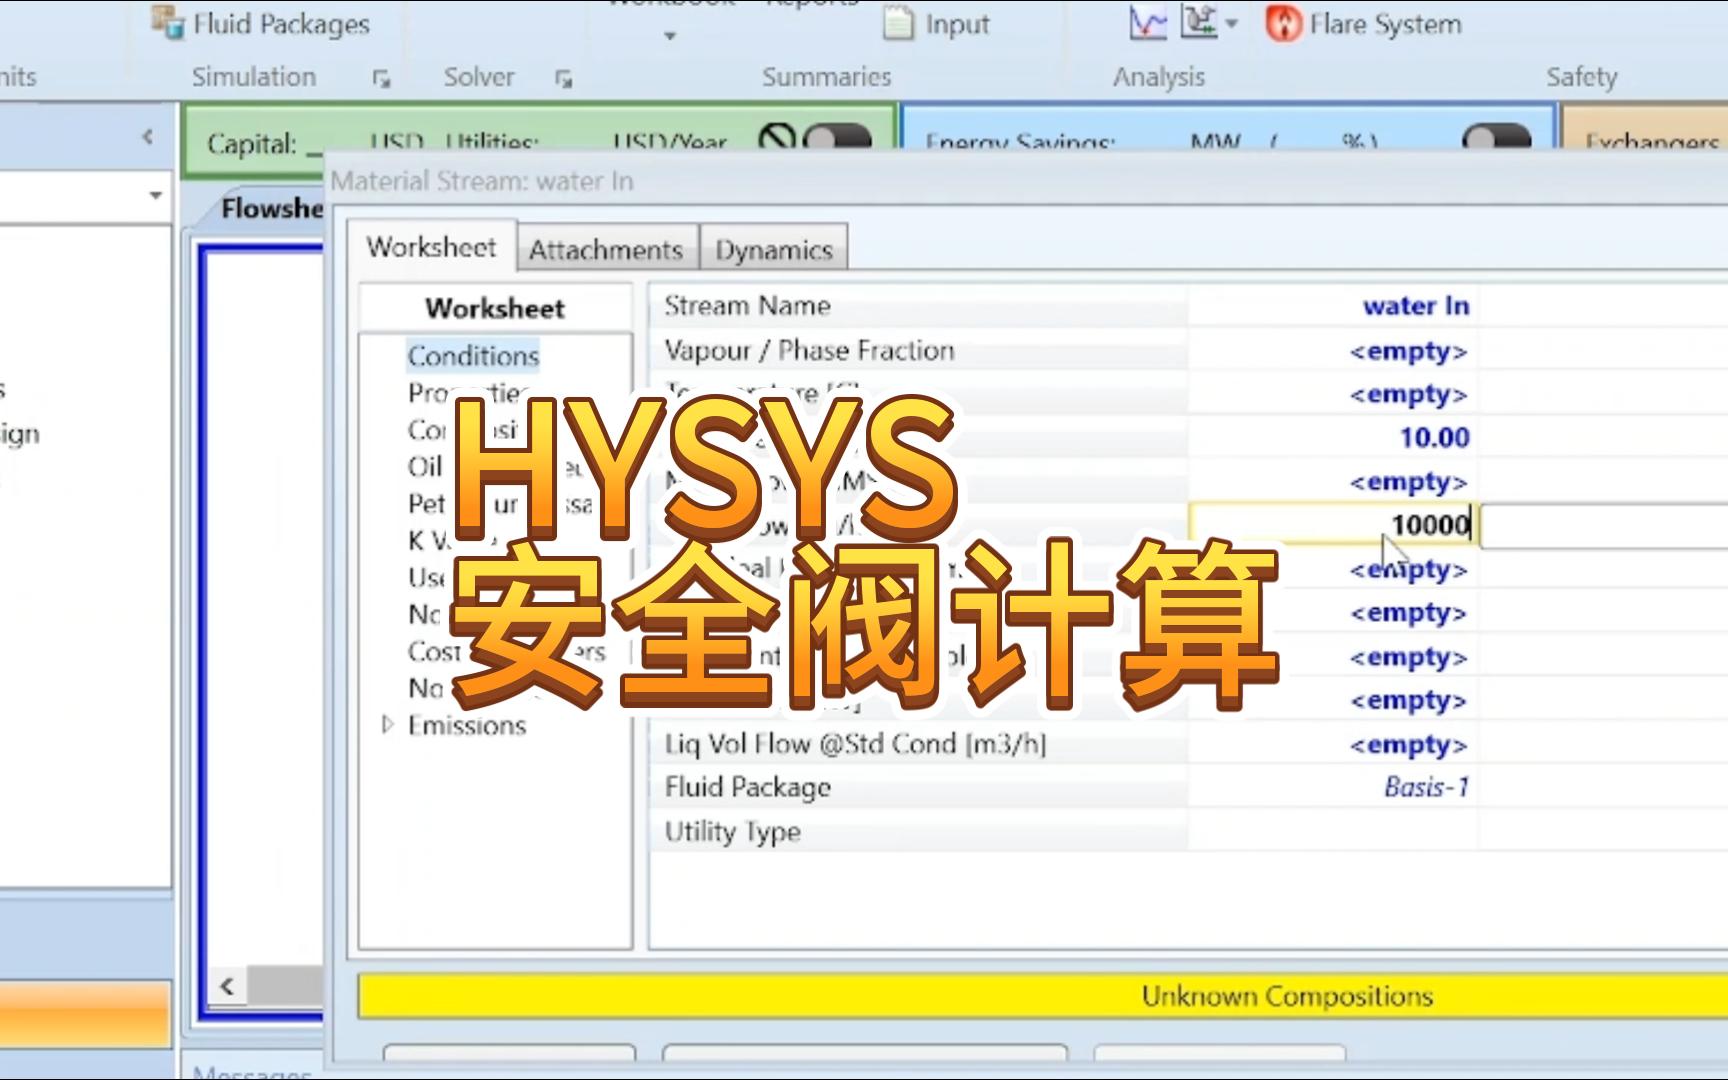This screenshot has width=1728, height=1080.
Task: Open Fluid Packages from the ribbon
Action: [x=262, y=23]
